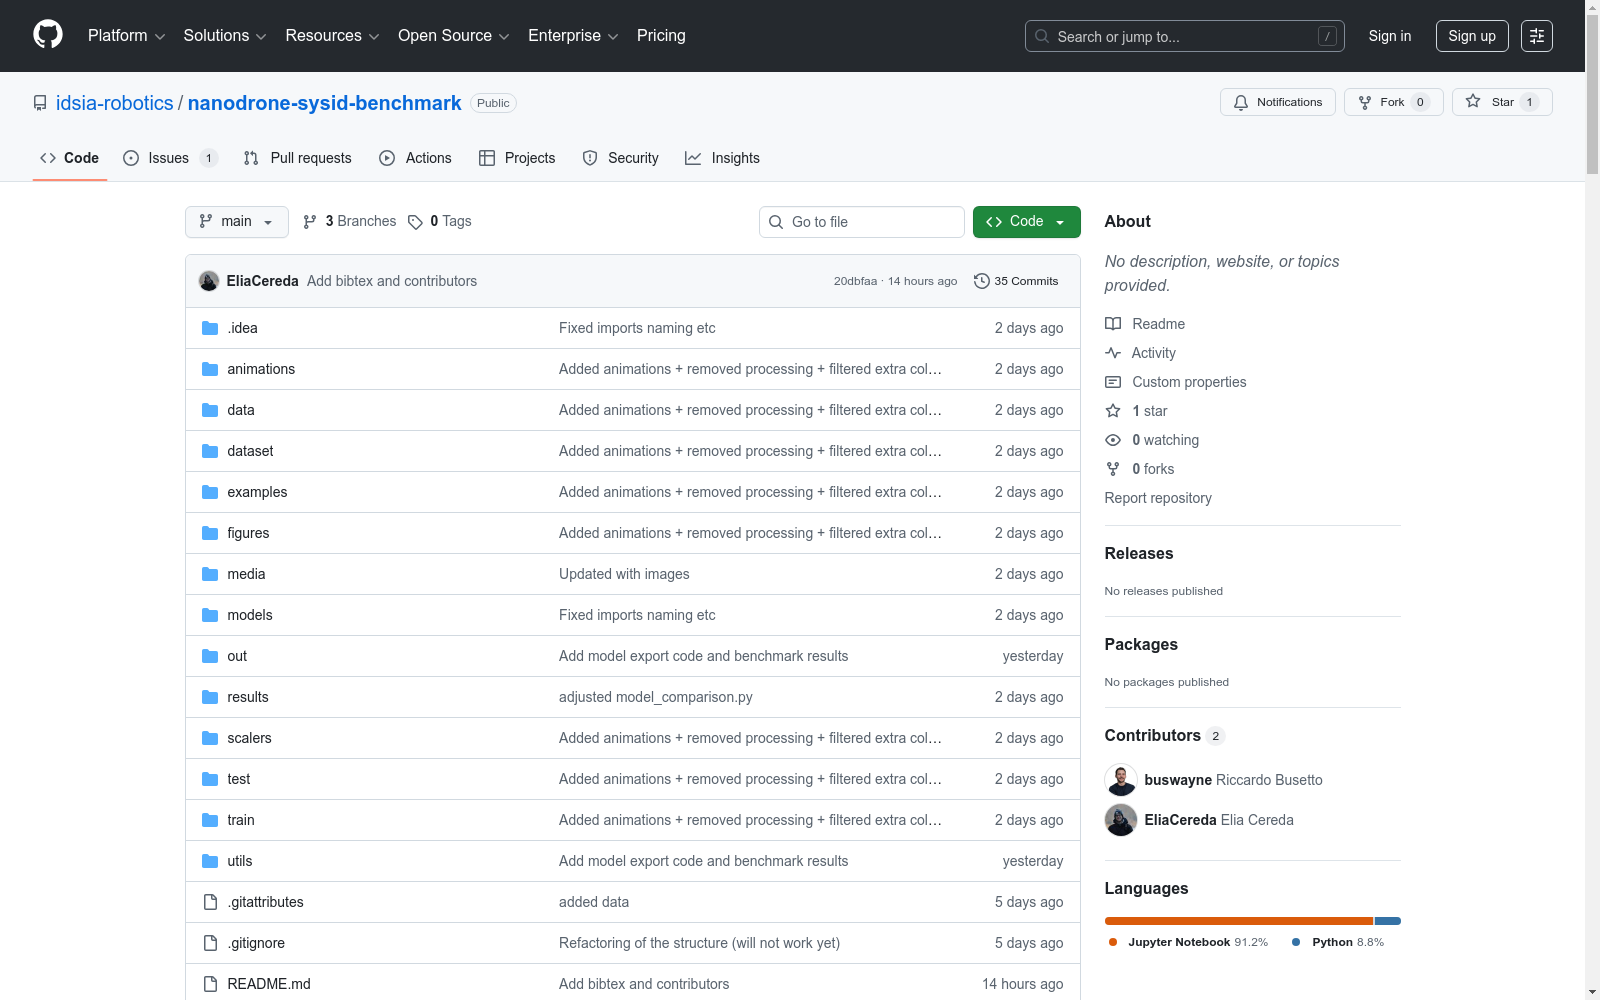The image size is (1600, 1000).
Task: Expand the Platform menu
Action: tap(126, 36)
